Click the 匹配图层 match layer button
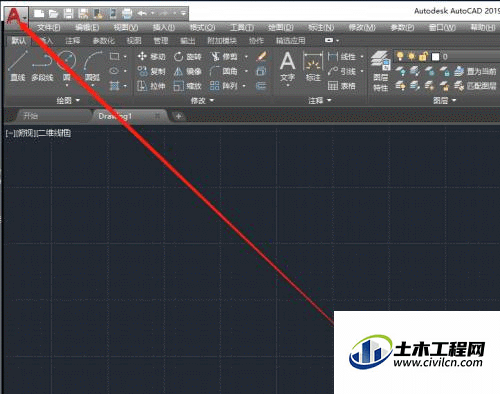Screen dimensions: 500x394 476,86
